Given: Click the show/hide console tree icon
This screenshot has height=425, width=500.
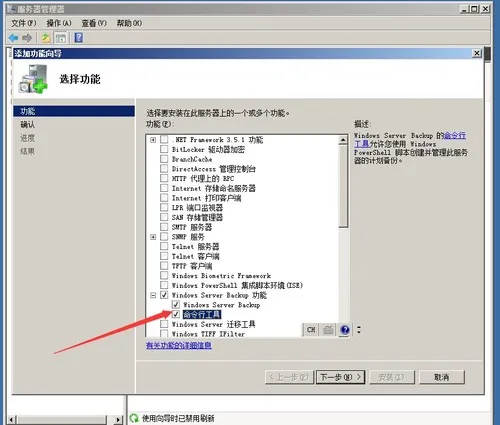Looking at the screenshot, I should (x=61, y=38).
